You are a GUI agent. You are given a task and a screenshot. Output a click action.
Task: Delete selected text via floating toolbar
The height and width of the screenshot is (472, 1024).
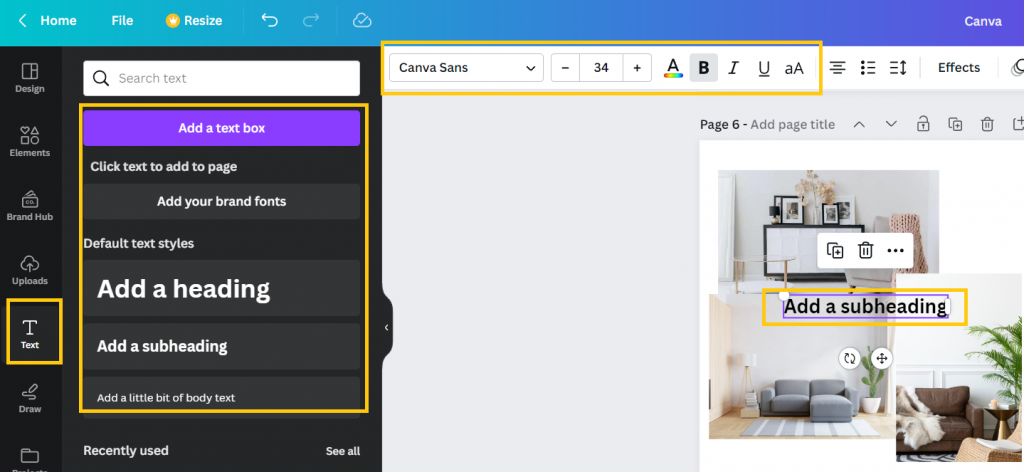point(865,250)
